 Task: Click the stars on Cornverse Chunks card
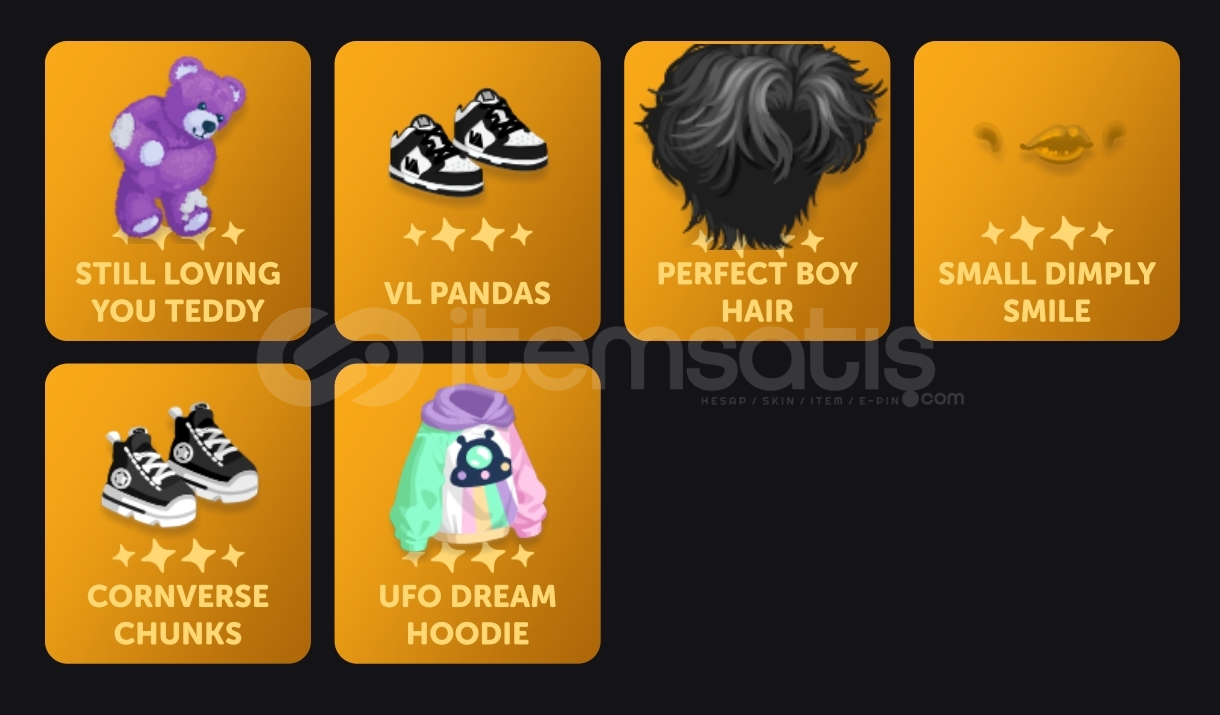tap(179, 556)
